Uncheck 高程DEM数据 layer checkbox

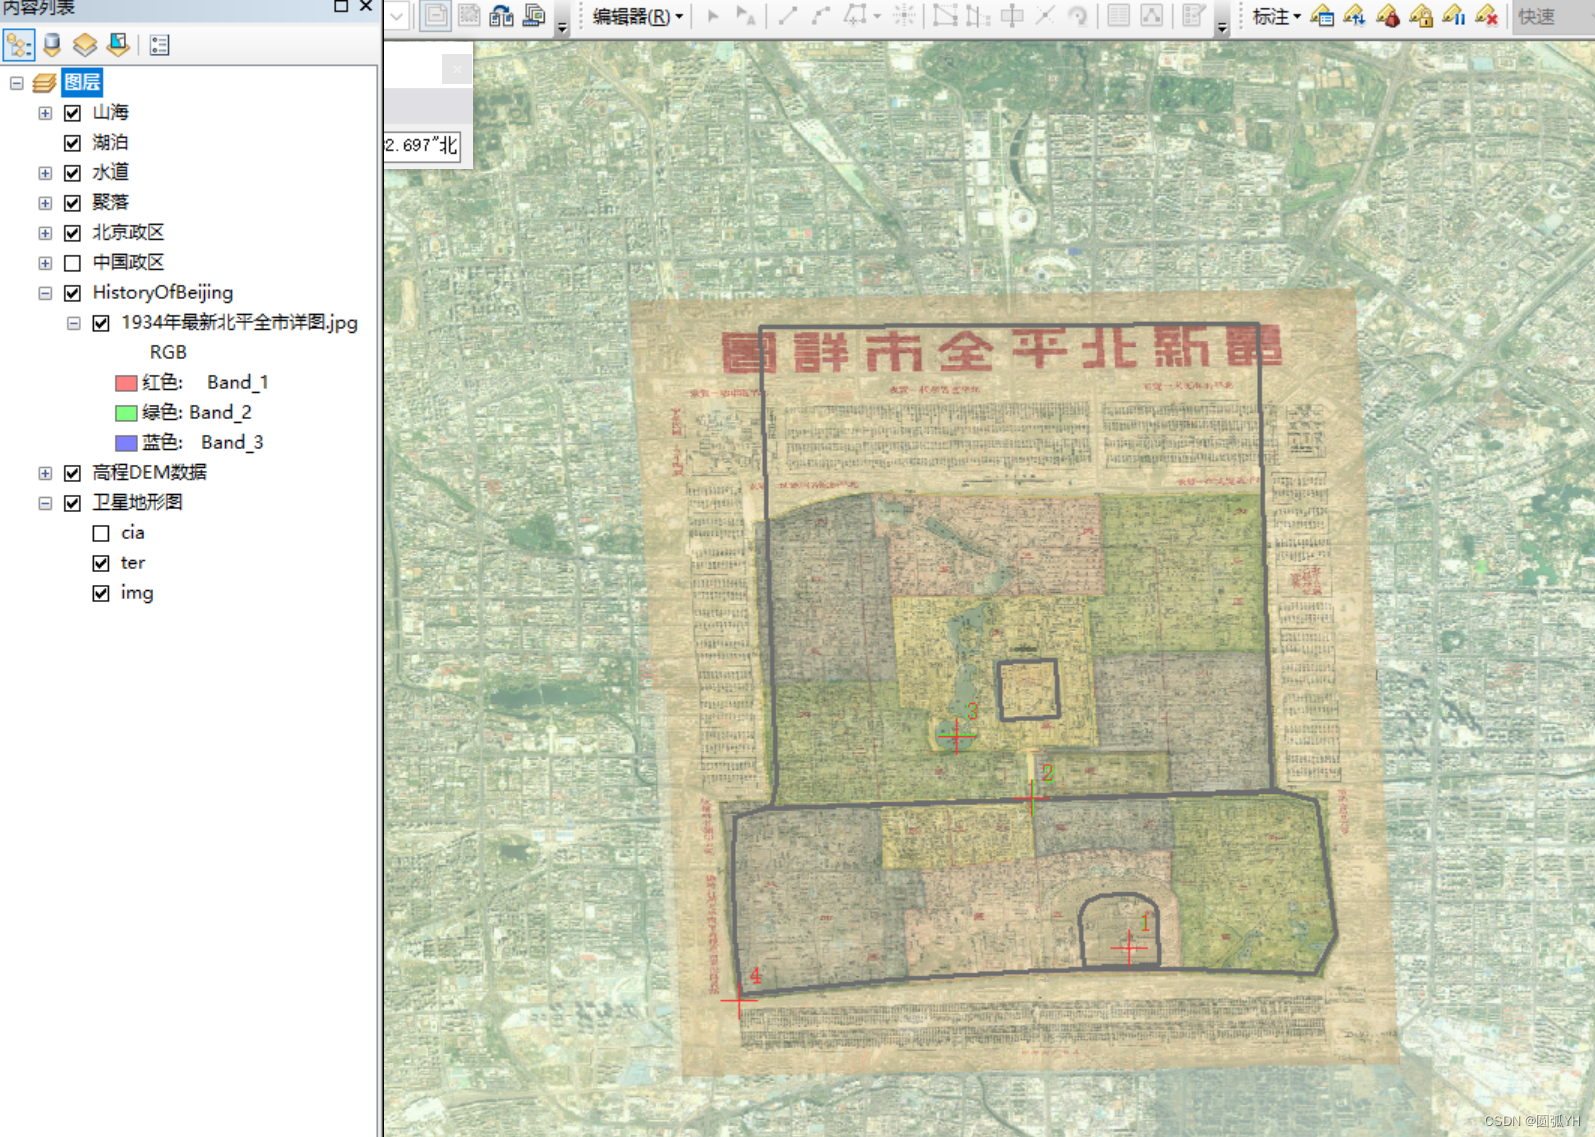tap(72, 473)
